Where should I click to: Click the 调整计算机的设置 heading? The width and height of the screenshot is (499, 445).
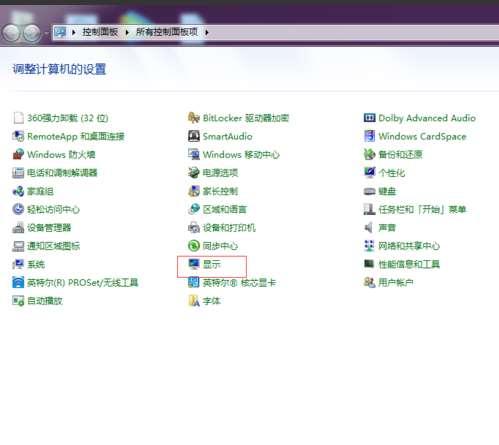pyautogui.click(x=59, y=69)
